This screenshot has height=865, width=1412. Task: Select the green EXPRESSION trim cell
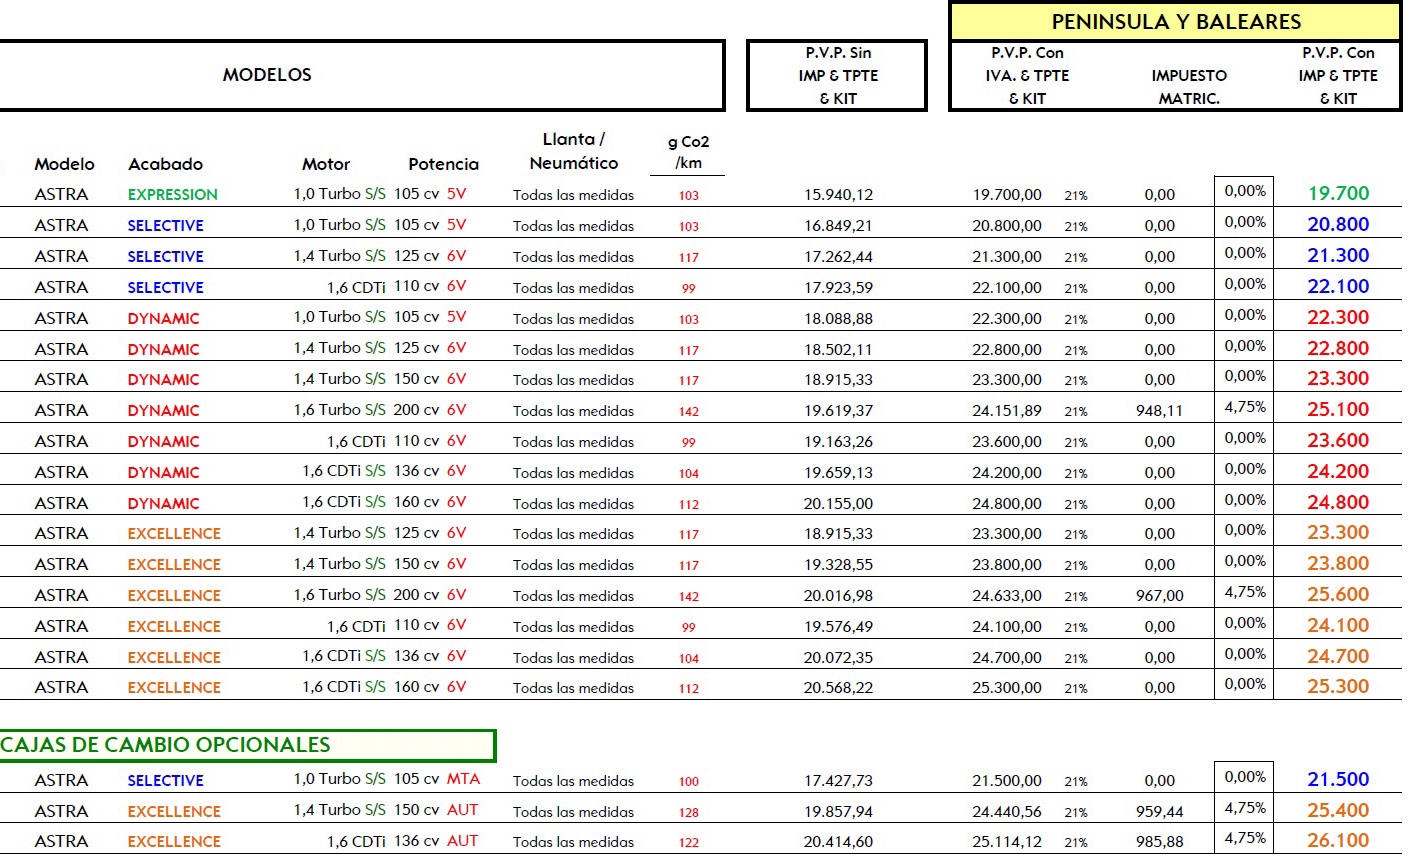172,195
